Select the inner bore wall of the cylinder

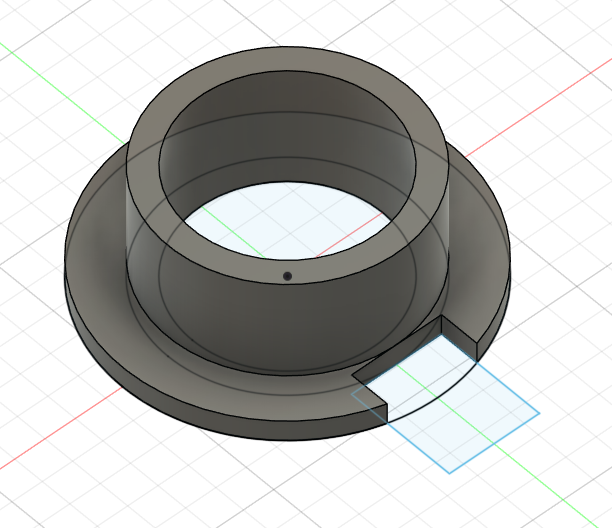(288, 129)
